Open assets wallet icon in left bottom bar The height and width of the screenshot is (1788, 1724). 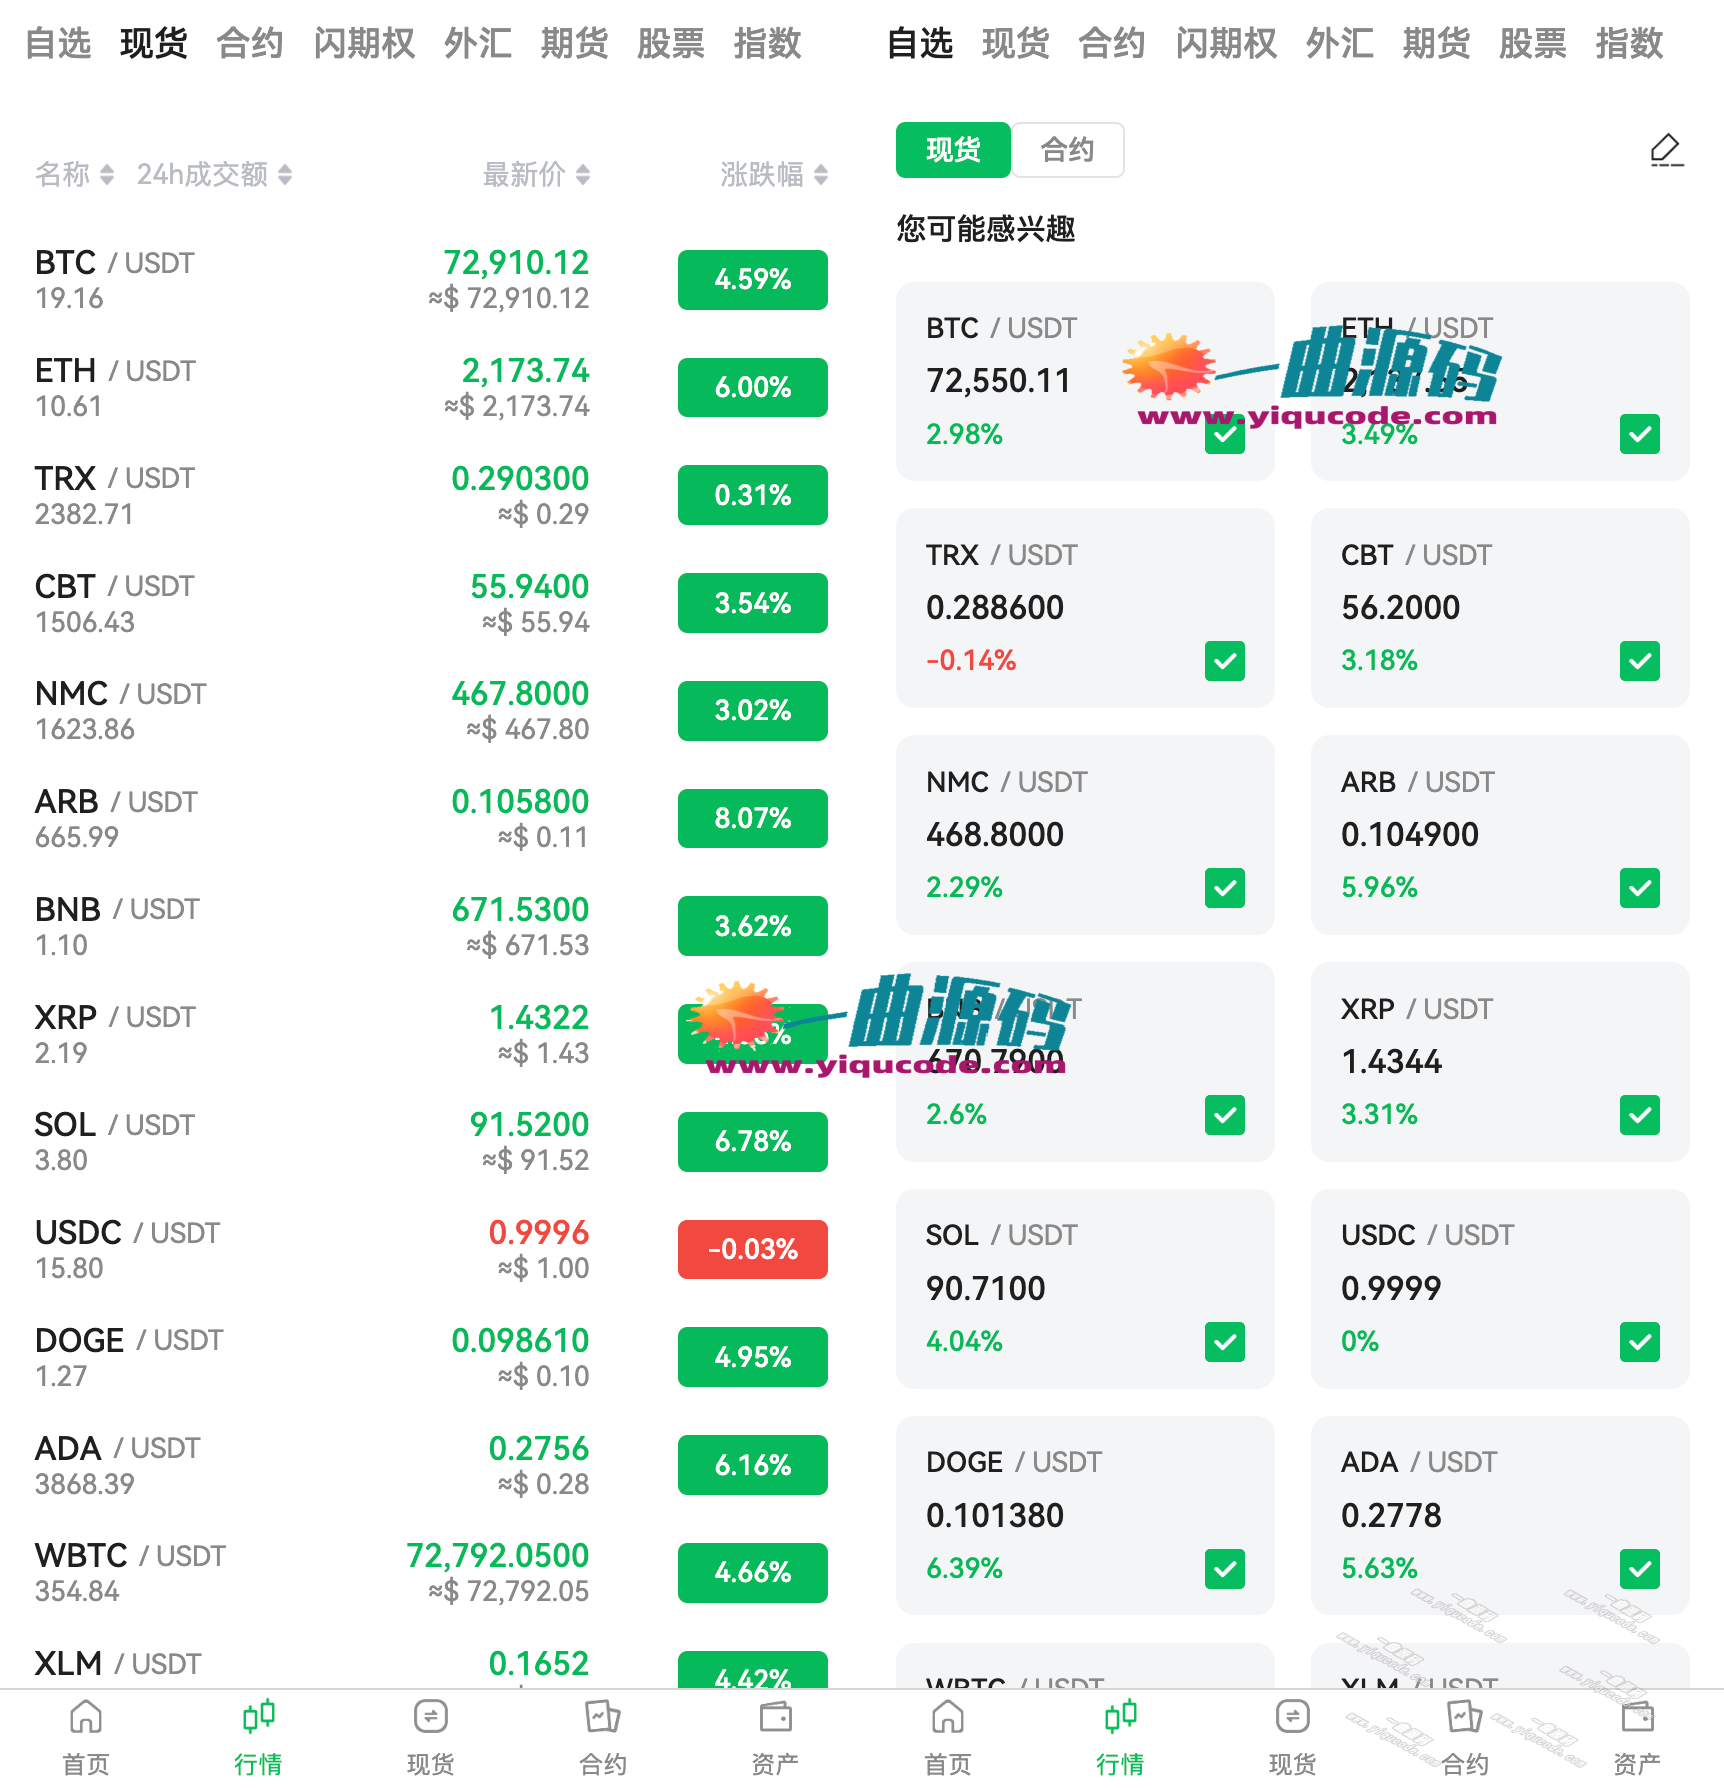[775, 1718]
